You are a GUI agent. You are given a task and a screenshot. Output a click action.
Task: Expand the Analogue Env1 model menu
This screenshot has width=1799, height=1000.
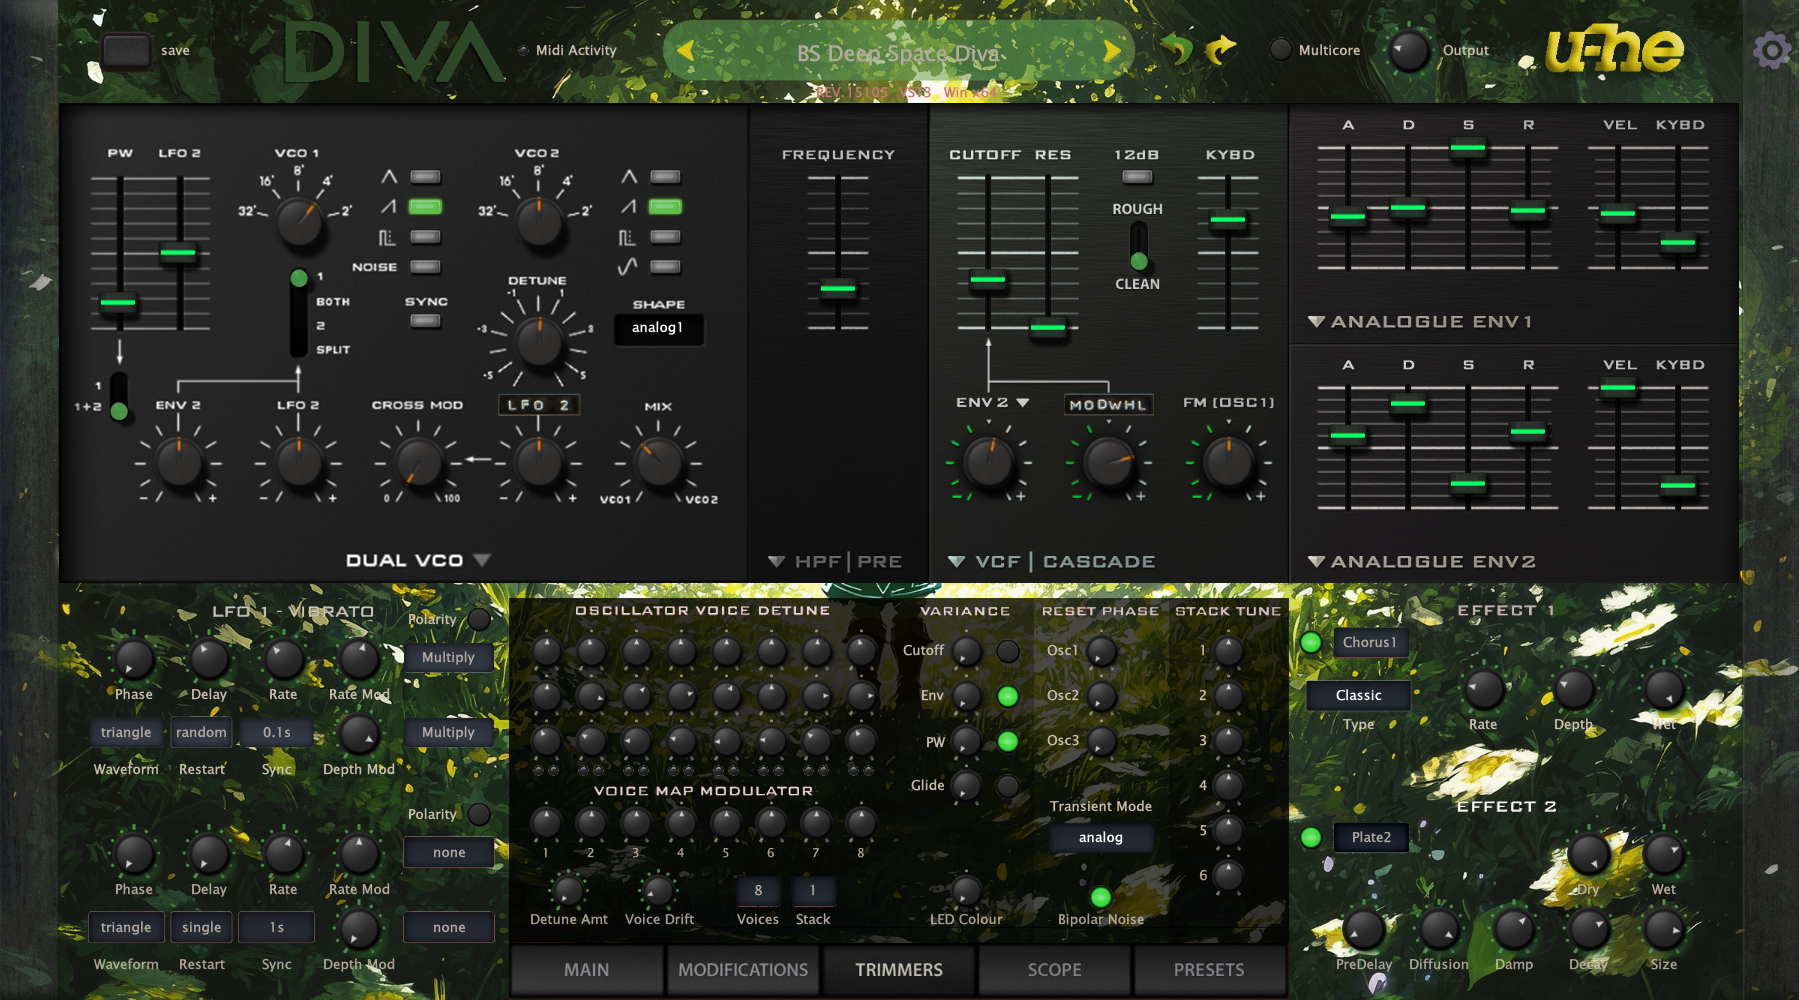1317,322
